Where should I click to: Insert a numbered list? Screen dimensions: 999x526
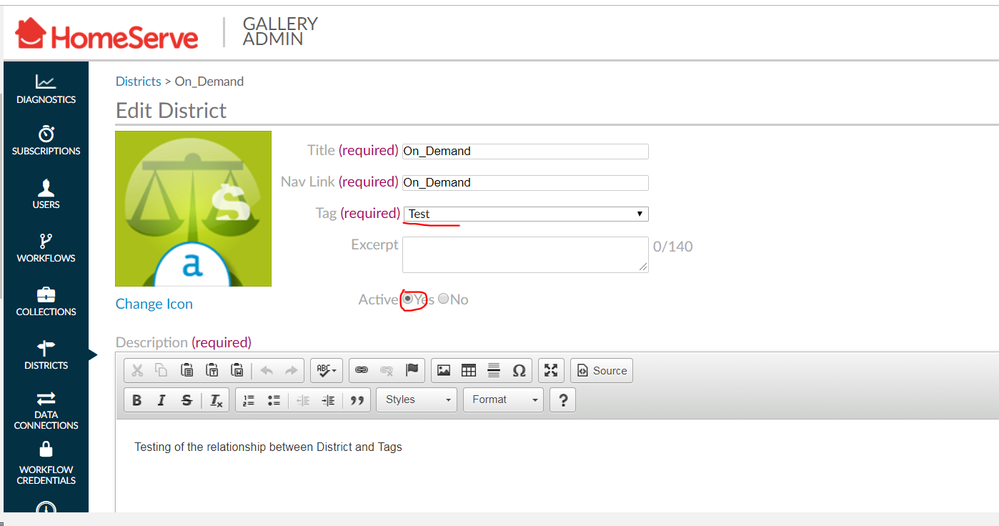(249, 400)
